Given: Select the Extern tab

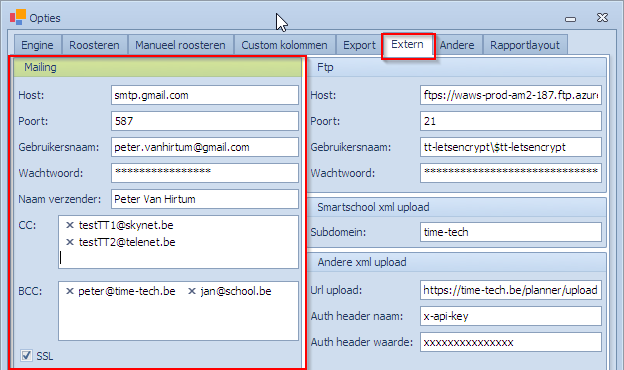Looking at the screenshot, I should pos(408,45).
